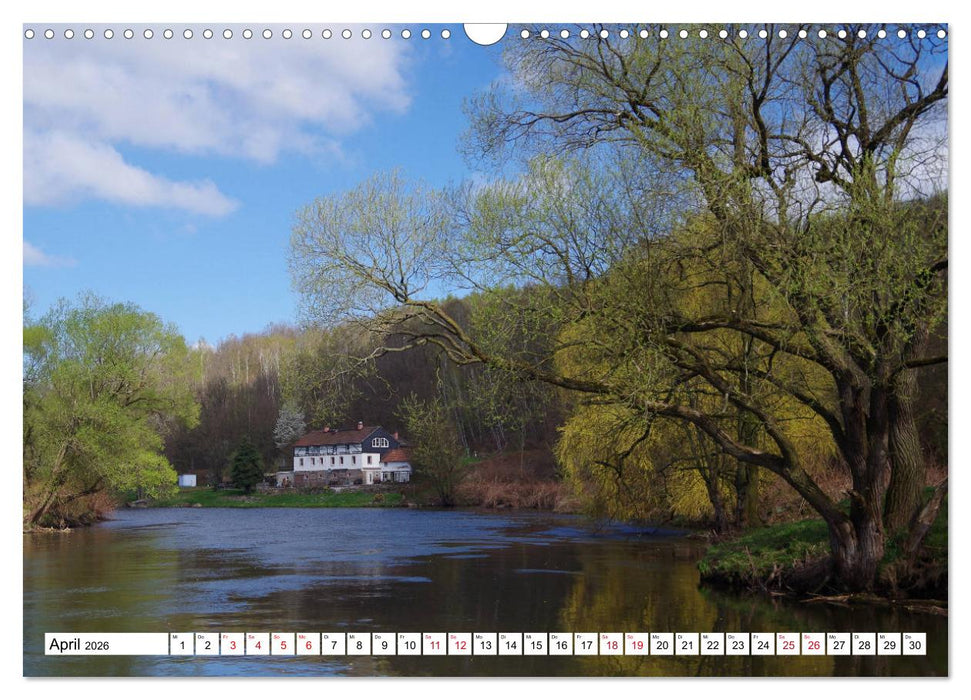Screen dimensions: 971x700
Task: Click the last date 30
Action: pos(914,645)
